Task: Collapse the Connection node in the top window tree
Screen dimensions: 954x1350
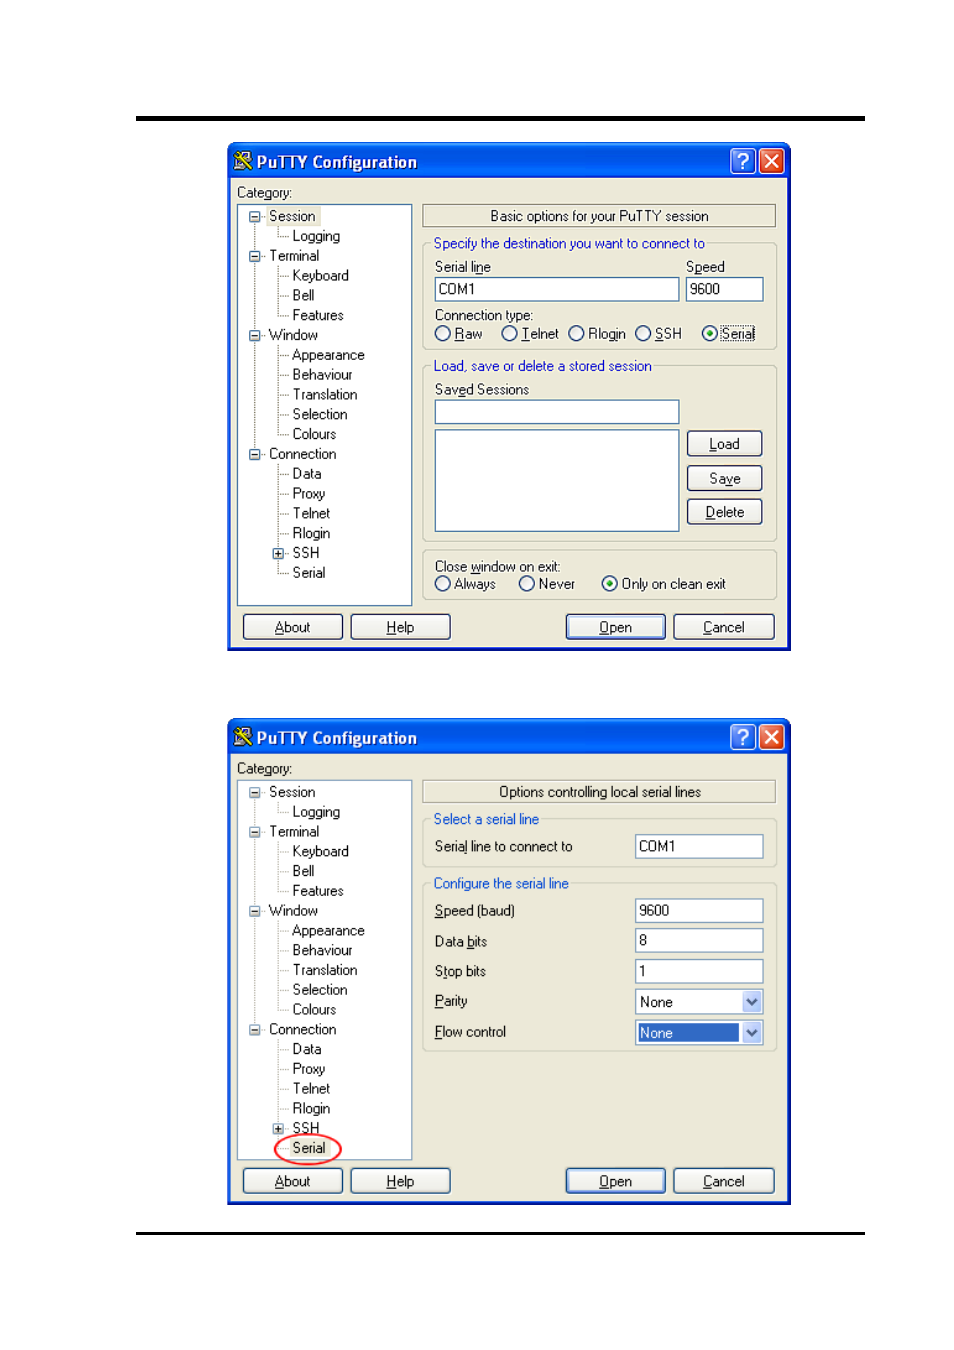Action: pyautogui.click(x=255, y=454)
